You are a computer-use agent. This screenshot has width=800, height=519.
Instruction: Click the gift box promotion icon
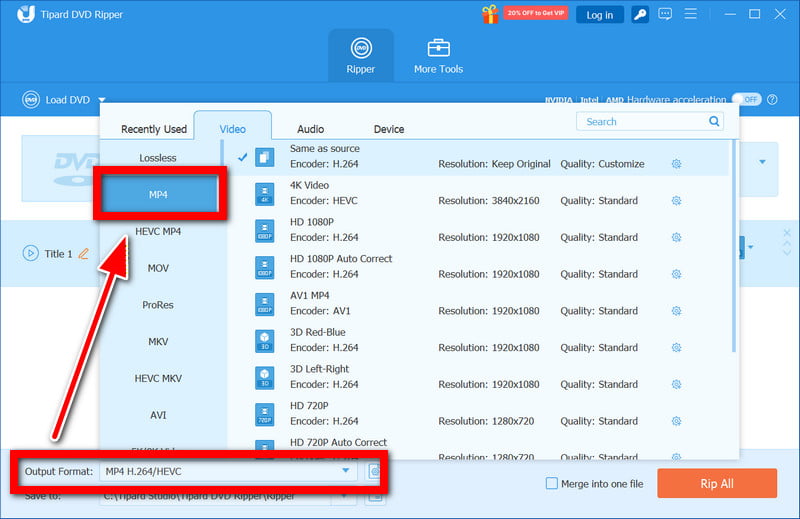point(490,15)
